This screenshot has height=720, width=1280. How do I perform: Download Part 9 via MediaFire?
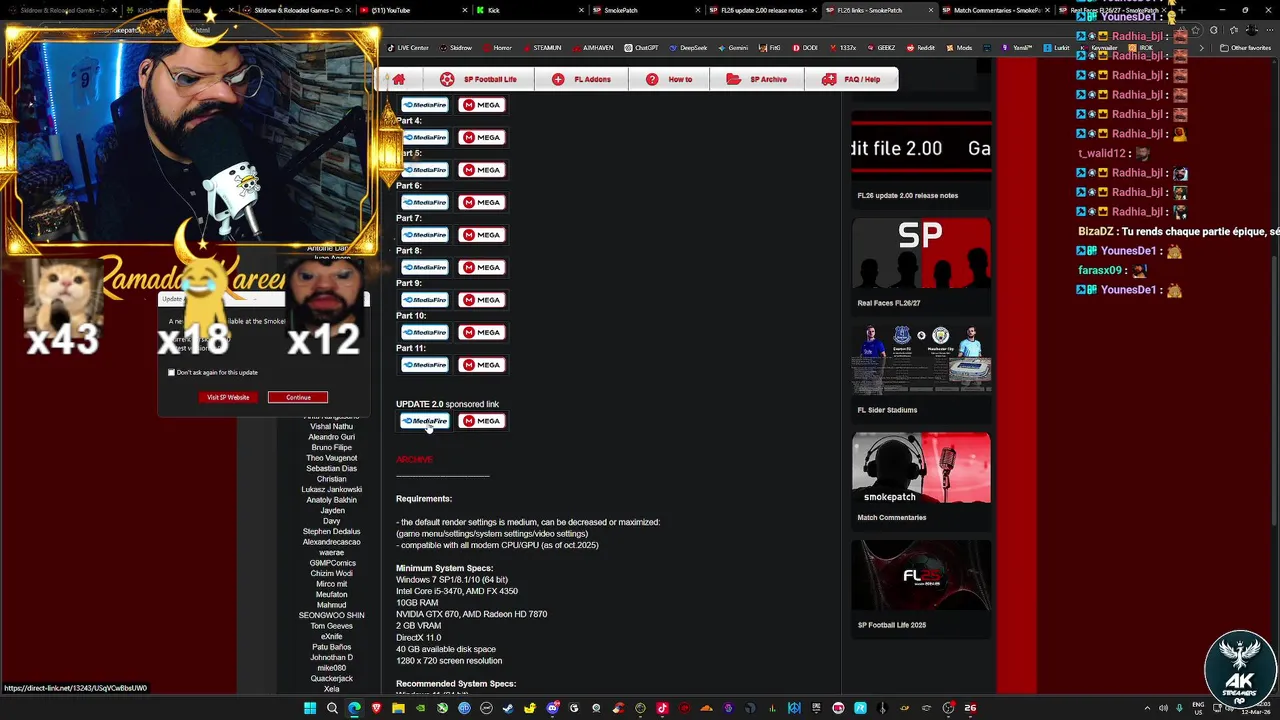425,299
